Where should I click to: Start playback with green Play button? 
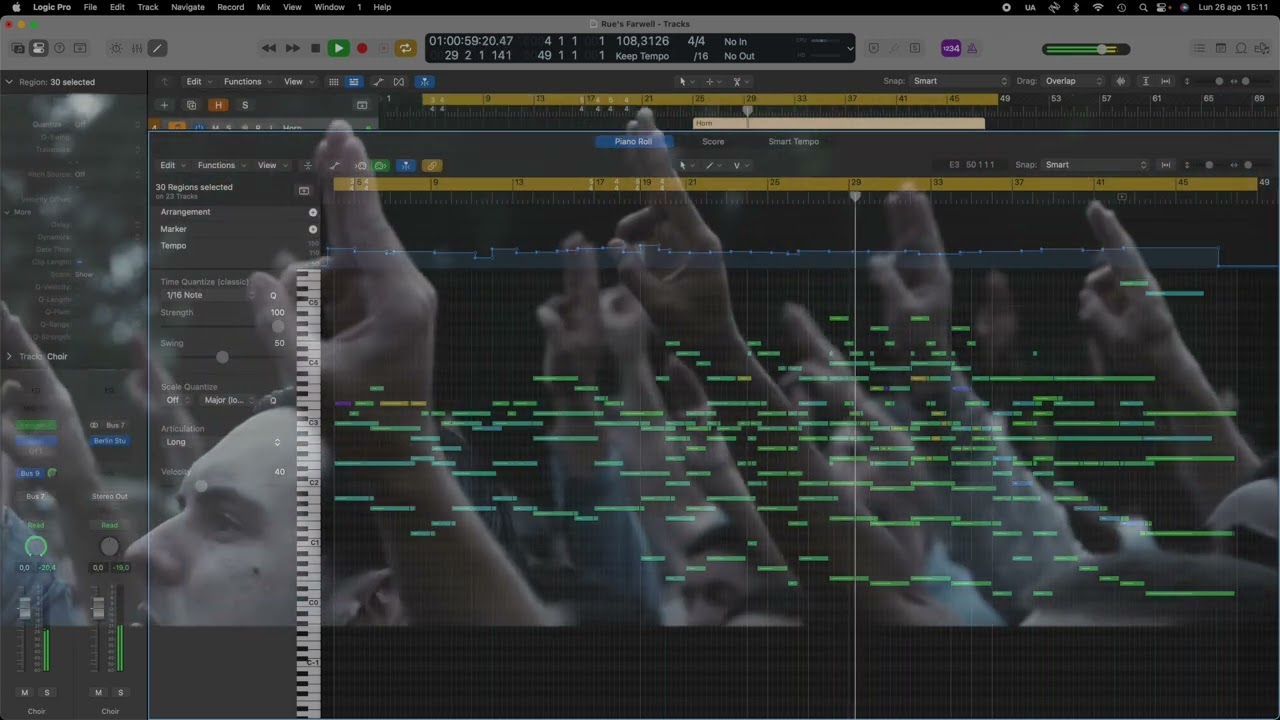339,48
